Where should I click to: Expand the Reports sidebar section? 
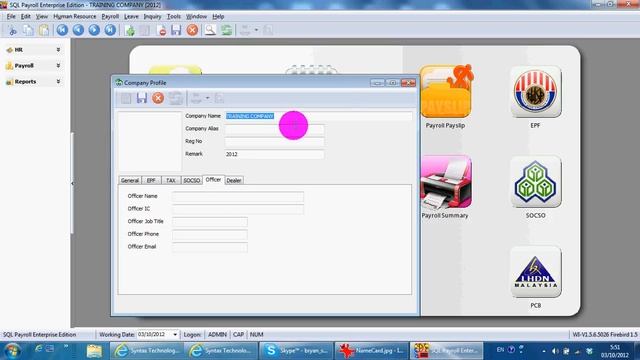click(x=33, y=82)
